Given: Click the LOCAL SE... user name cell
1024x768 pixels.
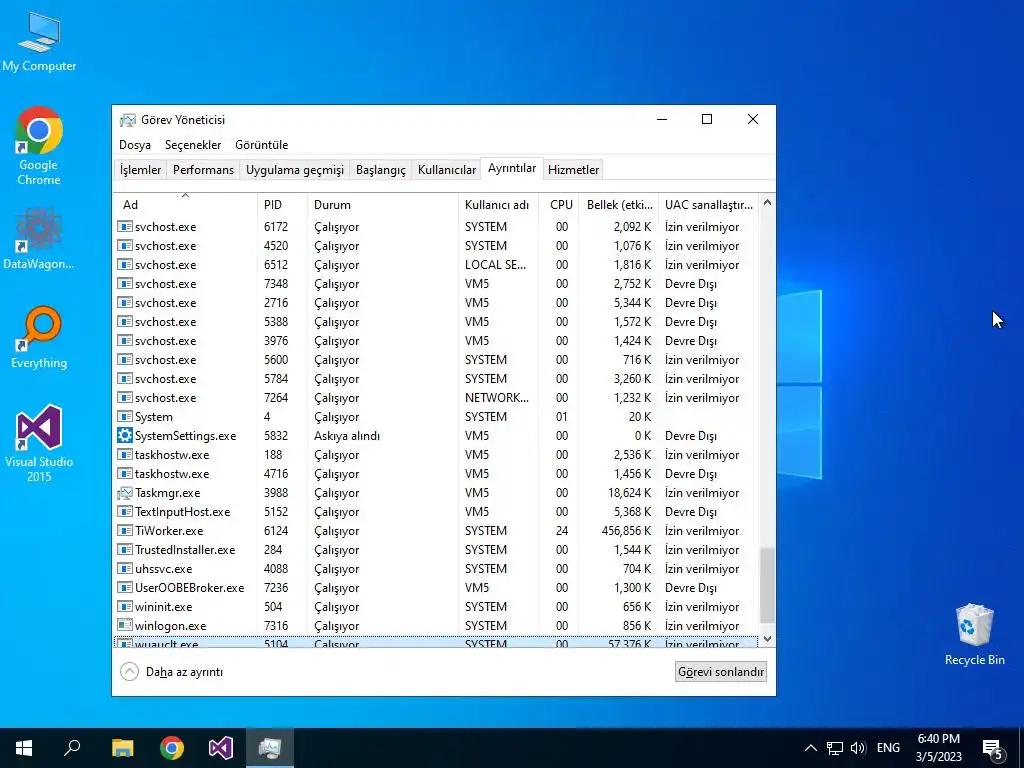Looking at the screenshot, I should click(495, 264).
